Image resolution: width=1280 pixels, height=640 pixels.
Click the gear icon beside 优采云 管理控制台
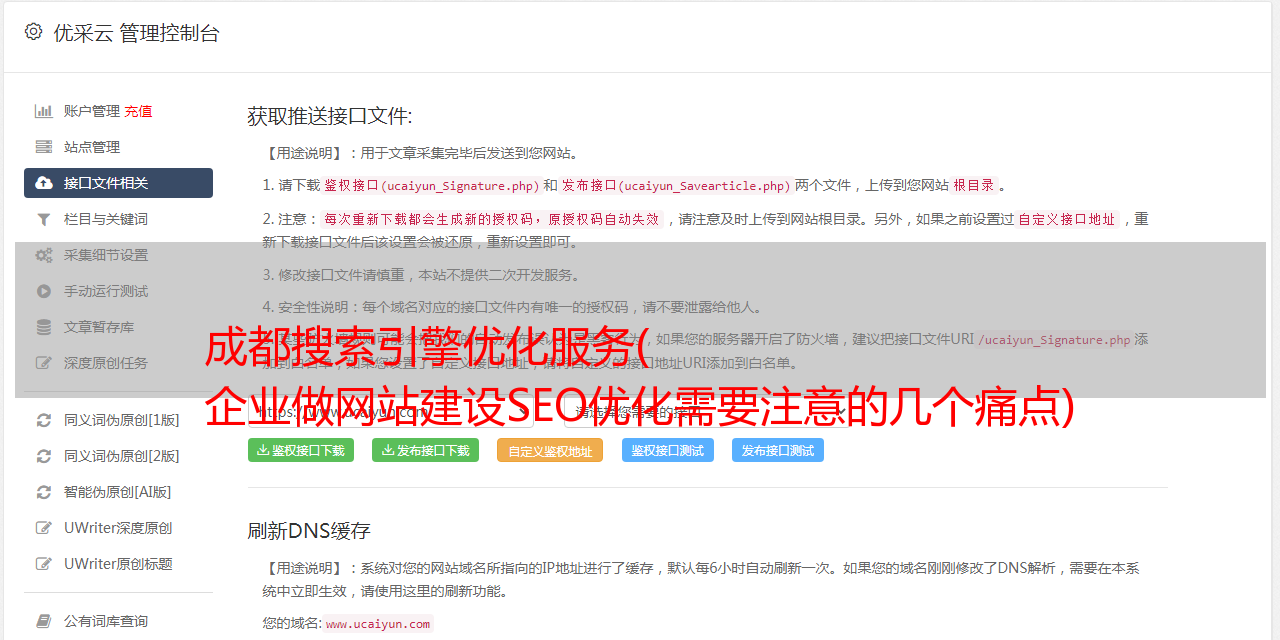click(x=33, y=32)
